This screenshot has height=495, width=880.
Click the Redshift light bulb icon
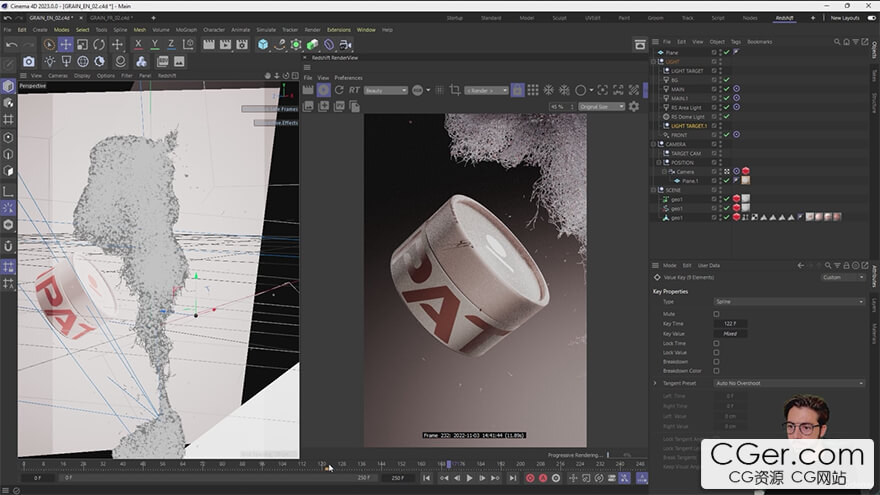[x=50, y=61]
